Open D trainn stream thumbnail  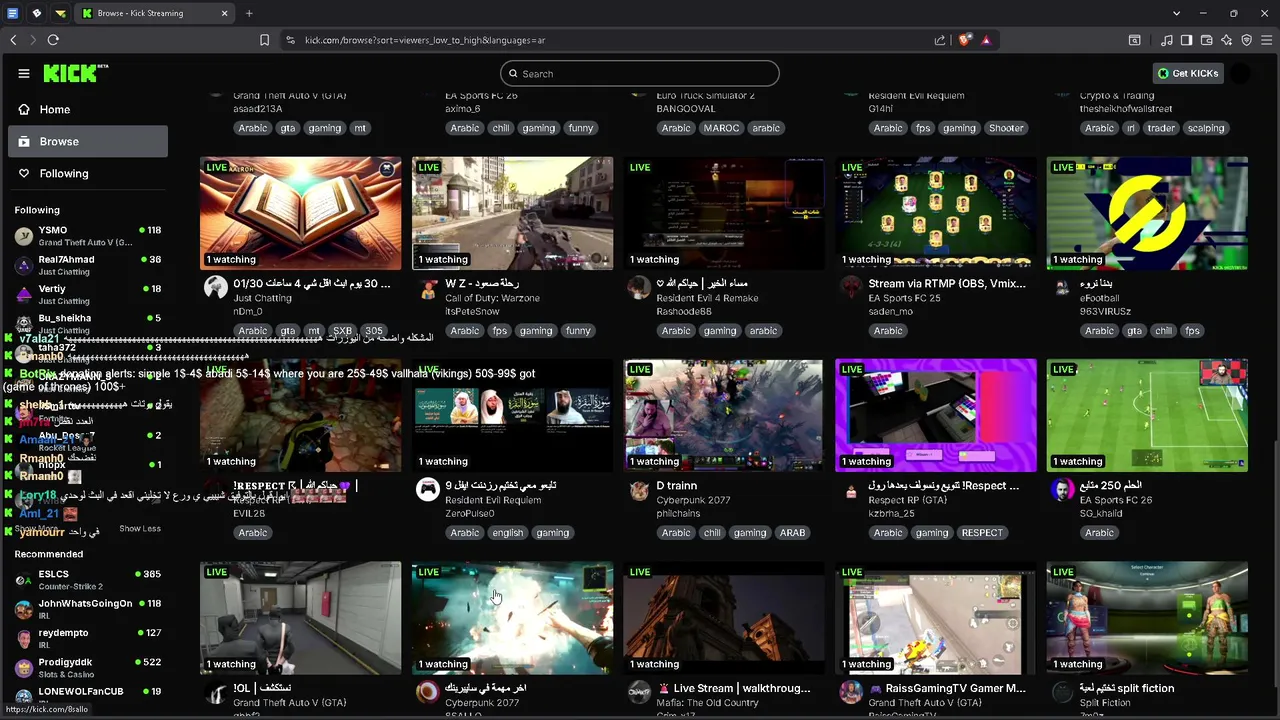tap(723, 415)
